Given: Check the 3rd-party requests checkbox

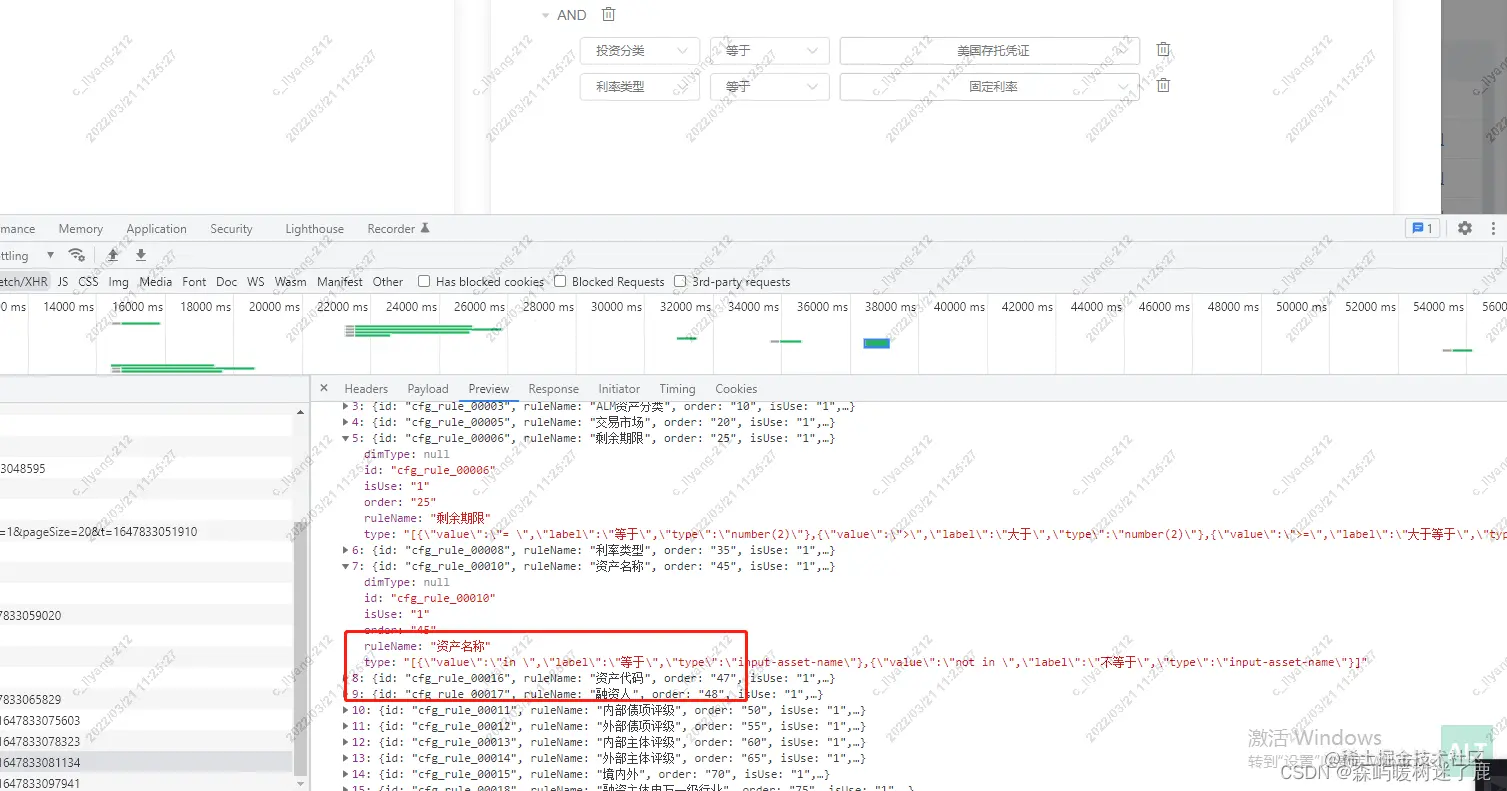Looking at the screenshot, I should pos(680,282).
